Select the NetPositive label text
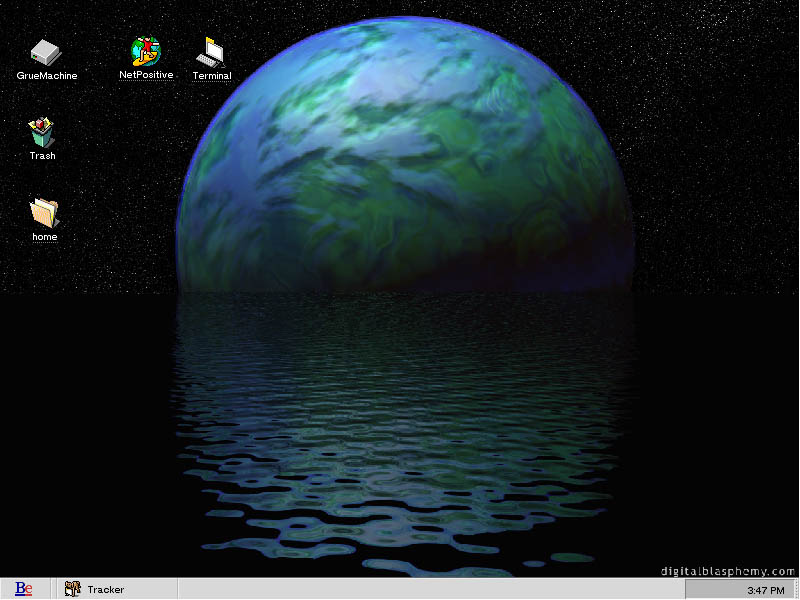The height and width of the screenshot is (600, 800). [x=146, y=74]
